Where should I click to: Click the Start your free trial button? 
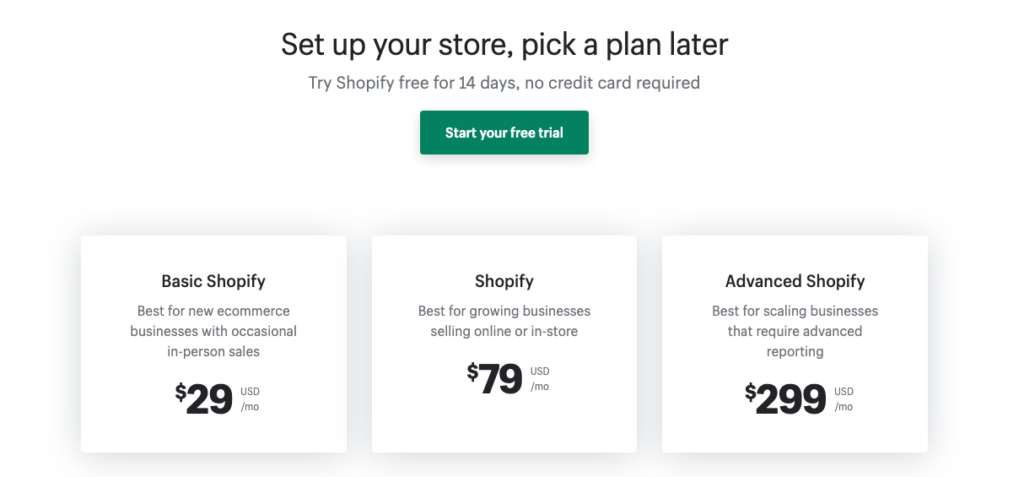coord(504,133)
